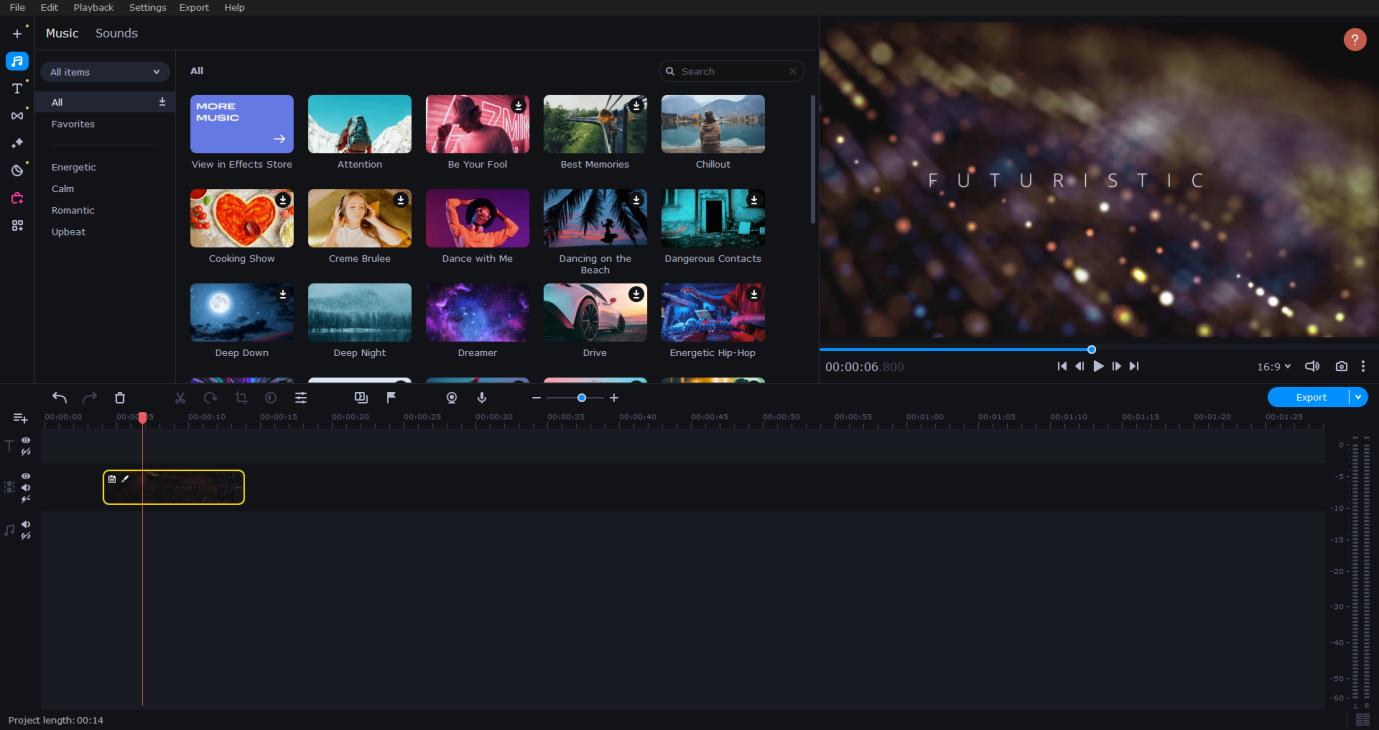The image size is (1379, 730).
Task: Open the Titles tool in left sidebar
Action: [17, 89]
